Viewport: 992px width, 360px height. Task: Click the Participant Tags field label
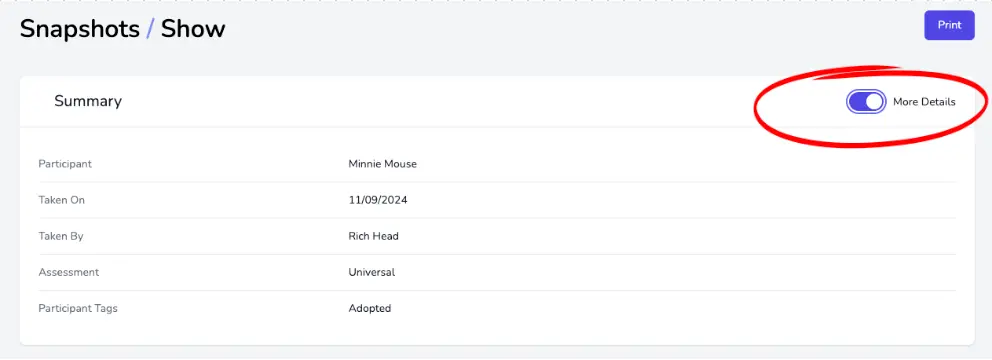tap(78, 309)
